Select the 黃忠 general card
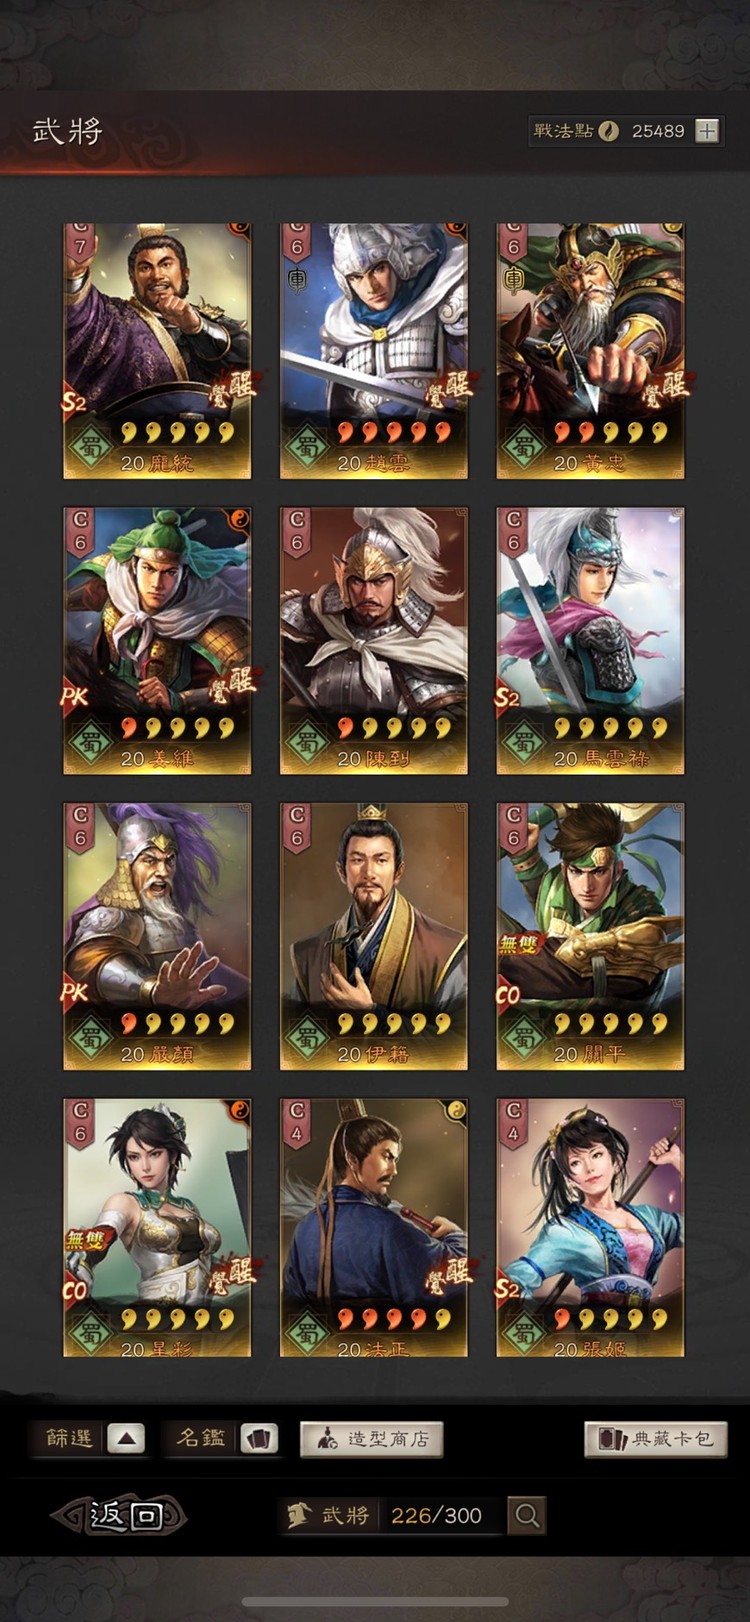750x1622 pixels. 590,351
